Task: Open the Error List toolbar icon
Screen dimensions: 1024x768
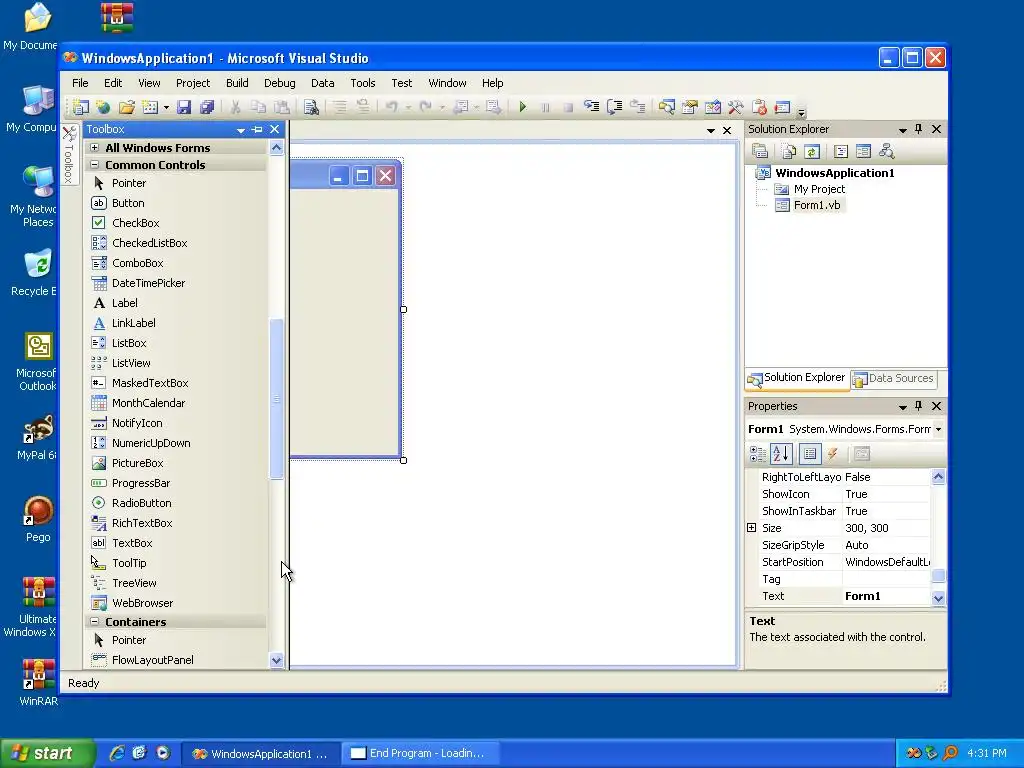Action: pos(759,107)
